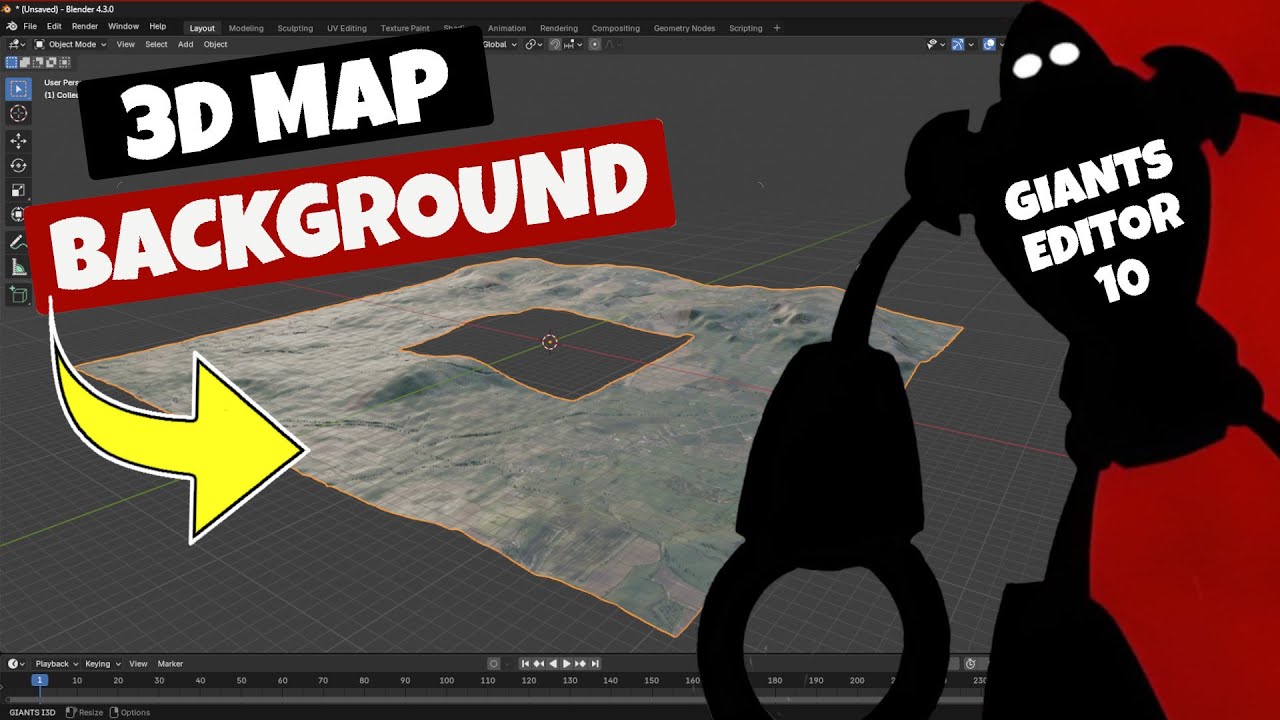Open the Playback dropdown in timeline
Viewport: 1280px width, 720px height.
[56, 664]
